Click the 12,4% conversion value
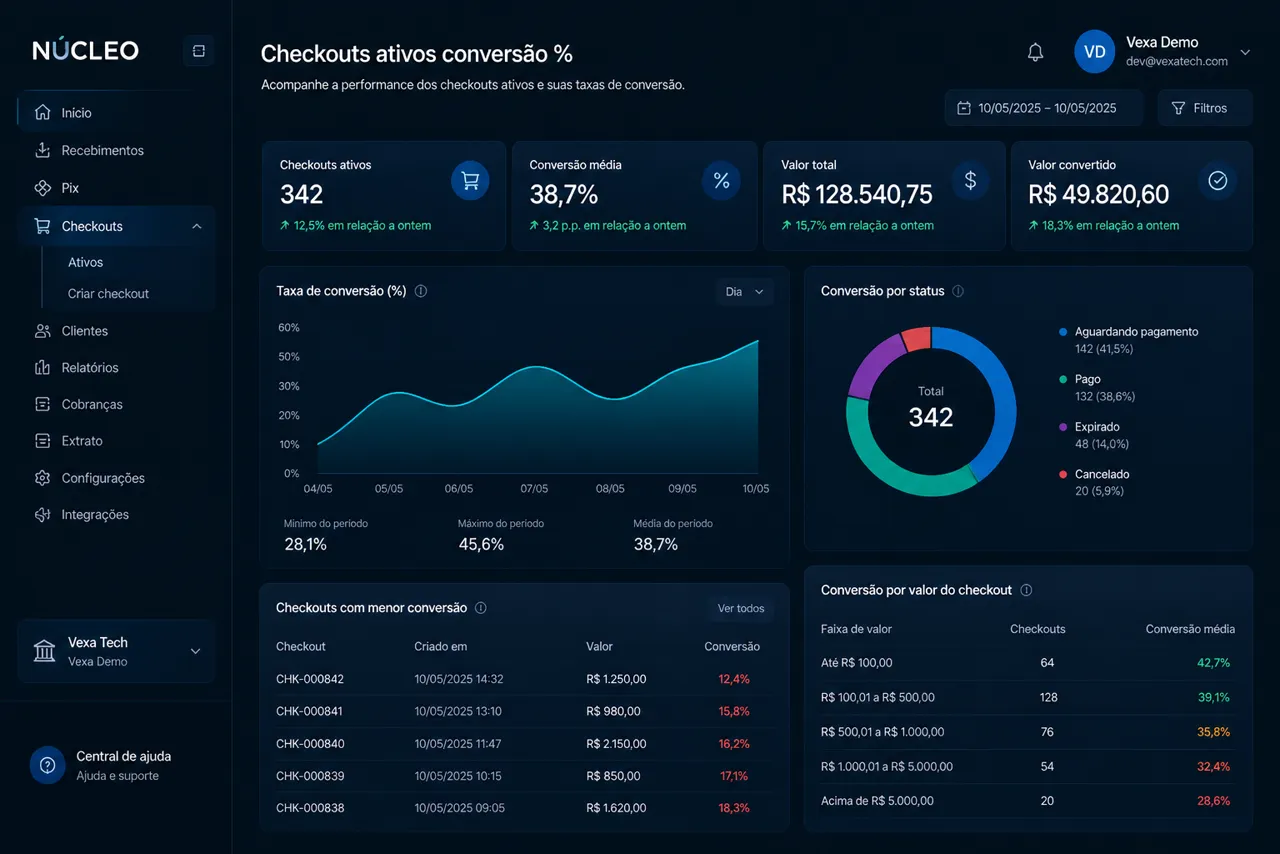1280x854 pixels. click(x=734, y=679)
